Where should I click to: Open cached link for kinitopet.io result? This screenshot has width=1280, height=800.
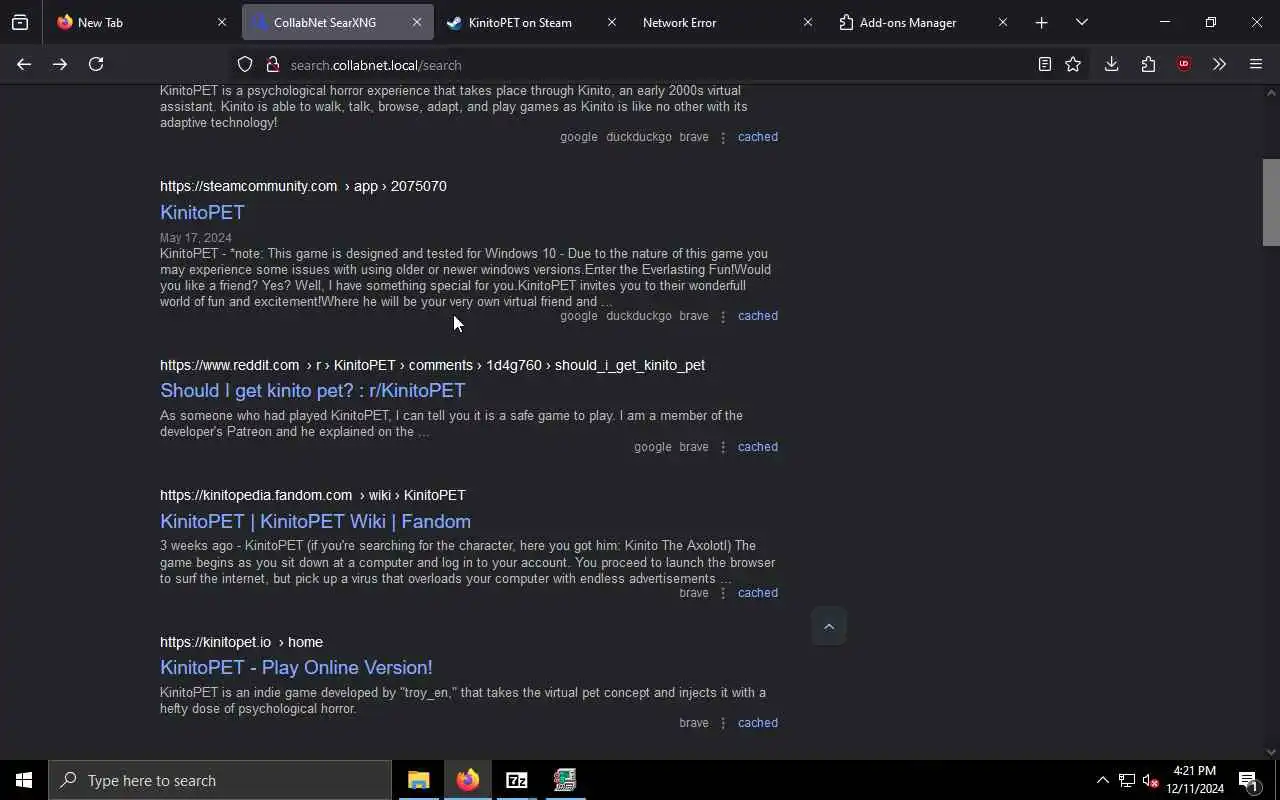pos(757,723)
